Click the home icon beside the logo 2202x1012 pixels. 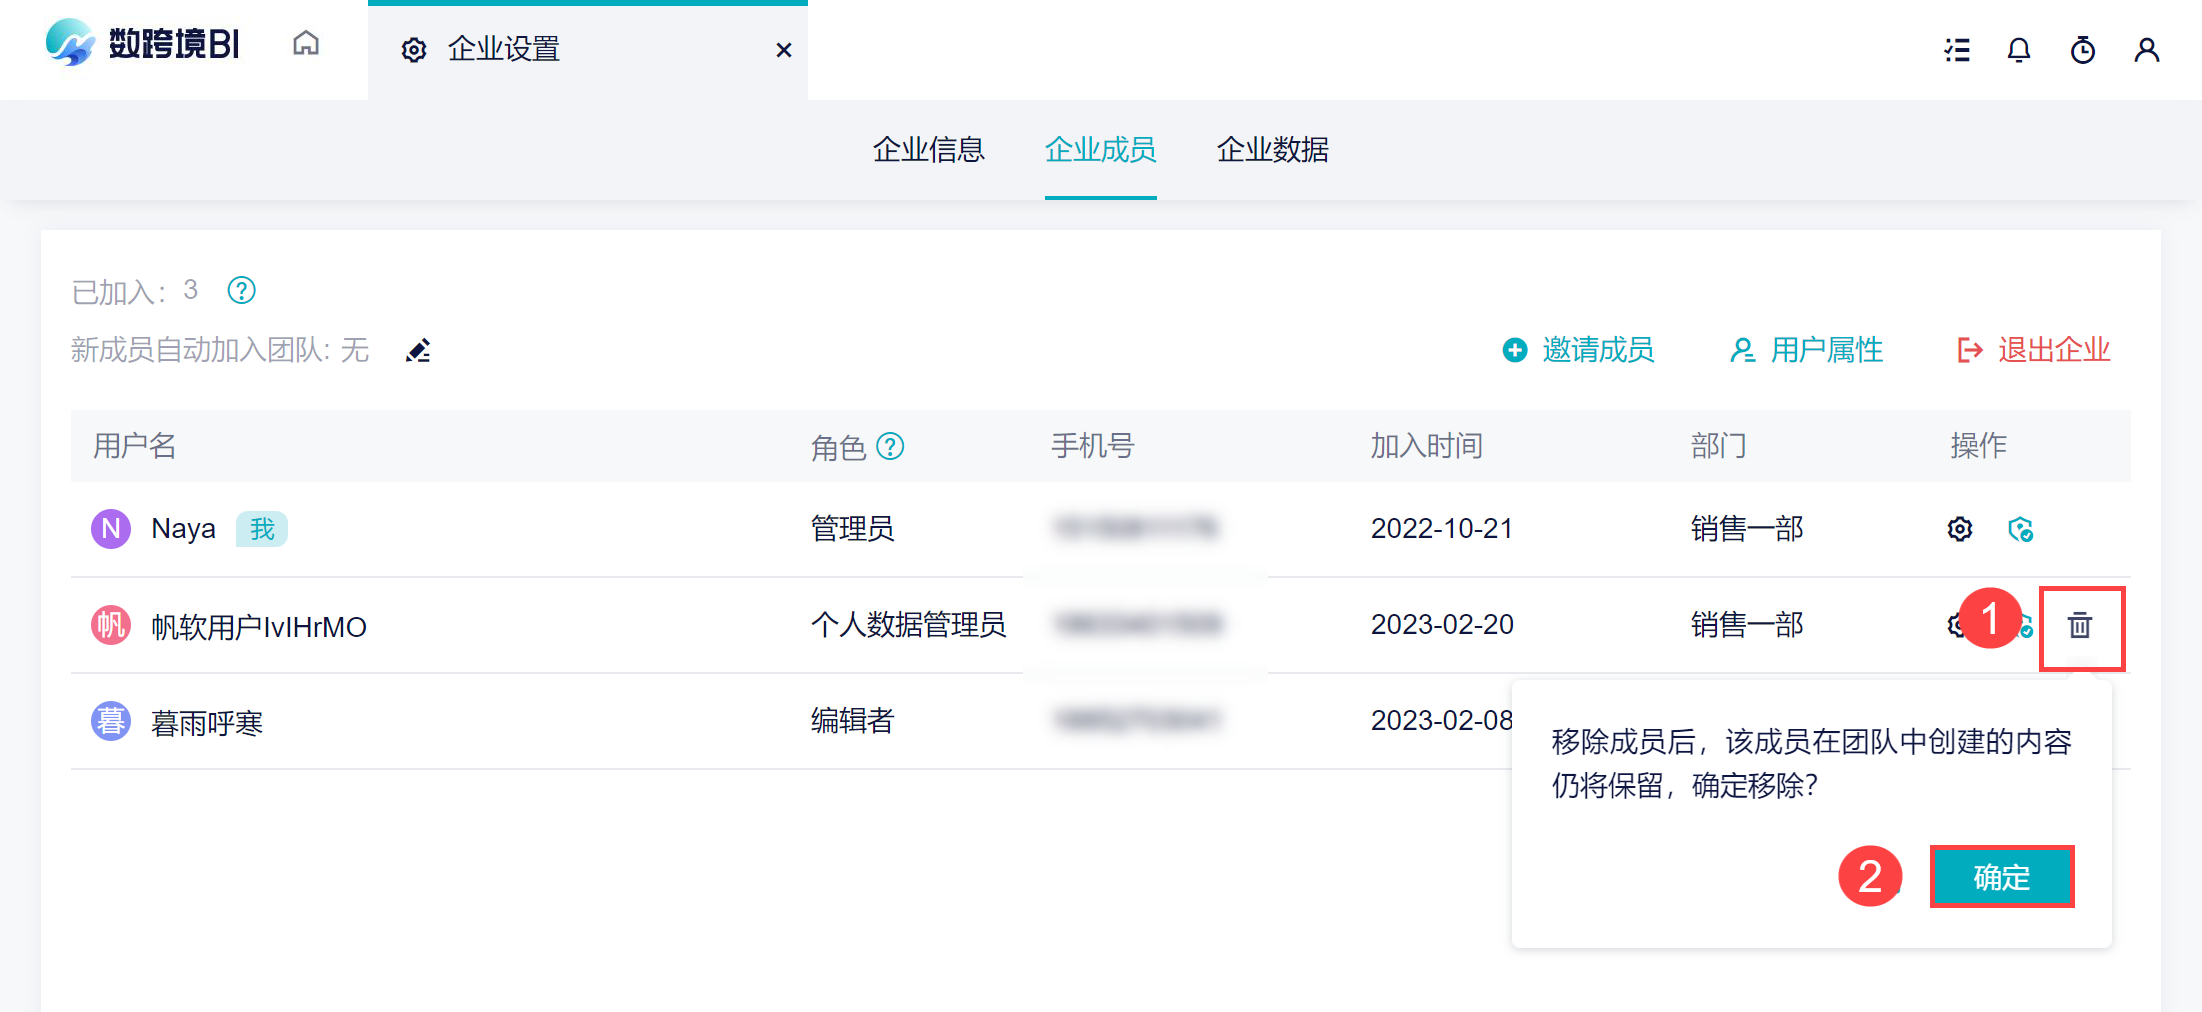(x=306, y=44)
